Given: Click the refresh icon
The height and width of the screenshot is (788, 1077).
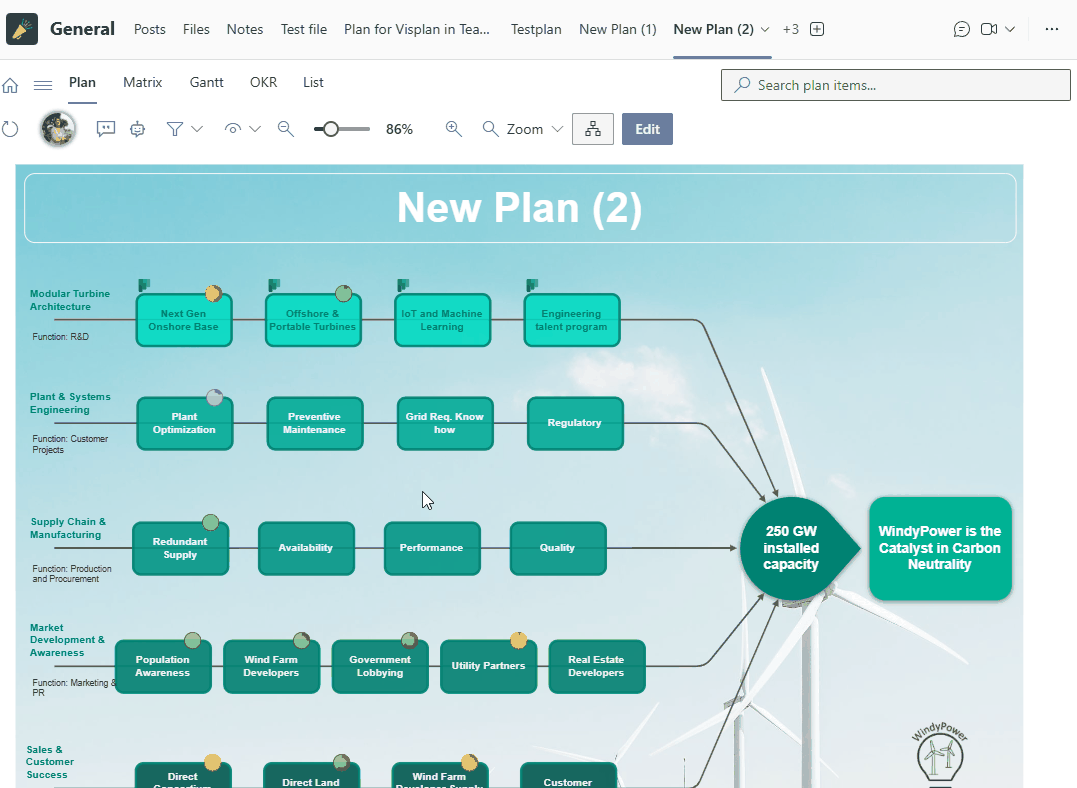Looking at the screenshot, I should point(10,129).
